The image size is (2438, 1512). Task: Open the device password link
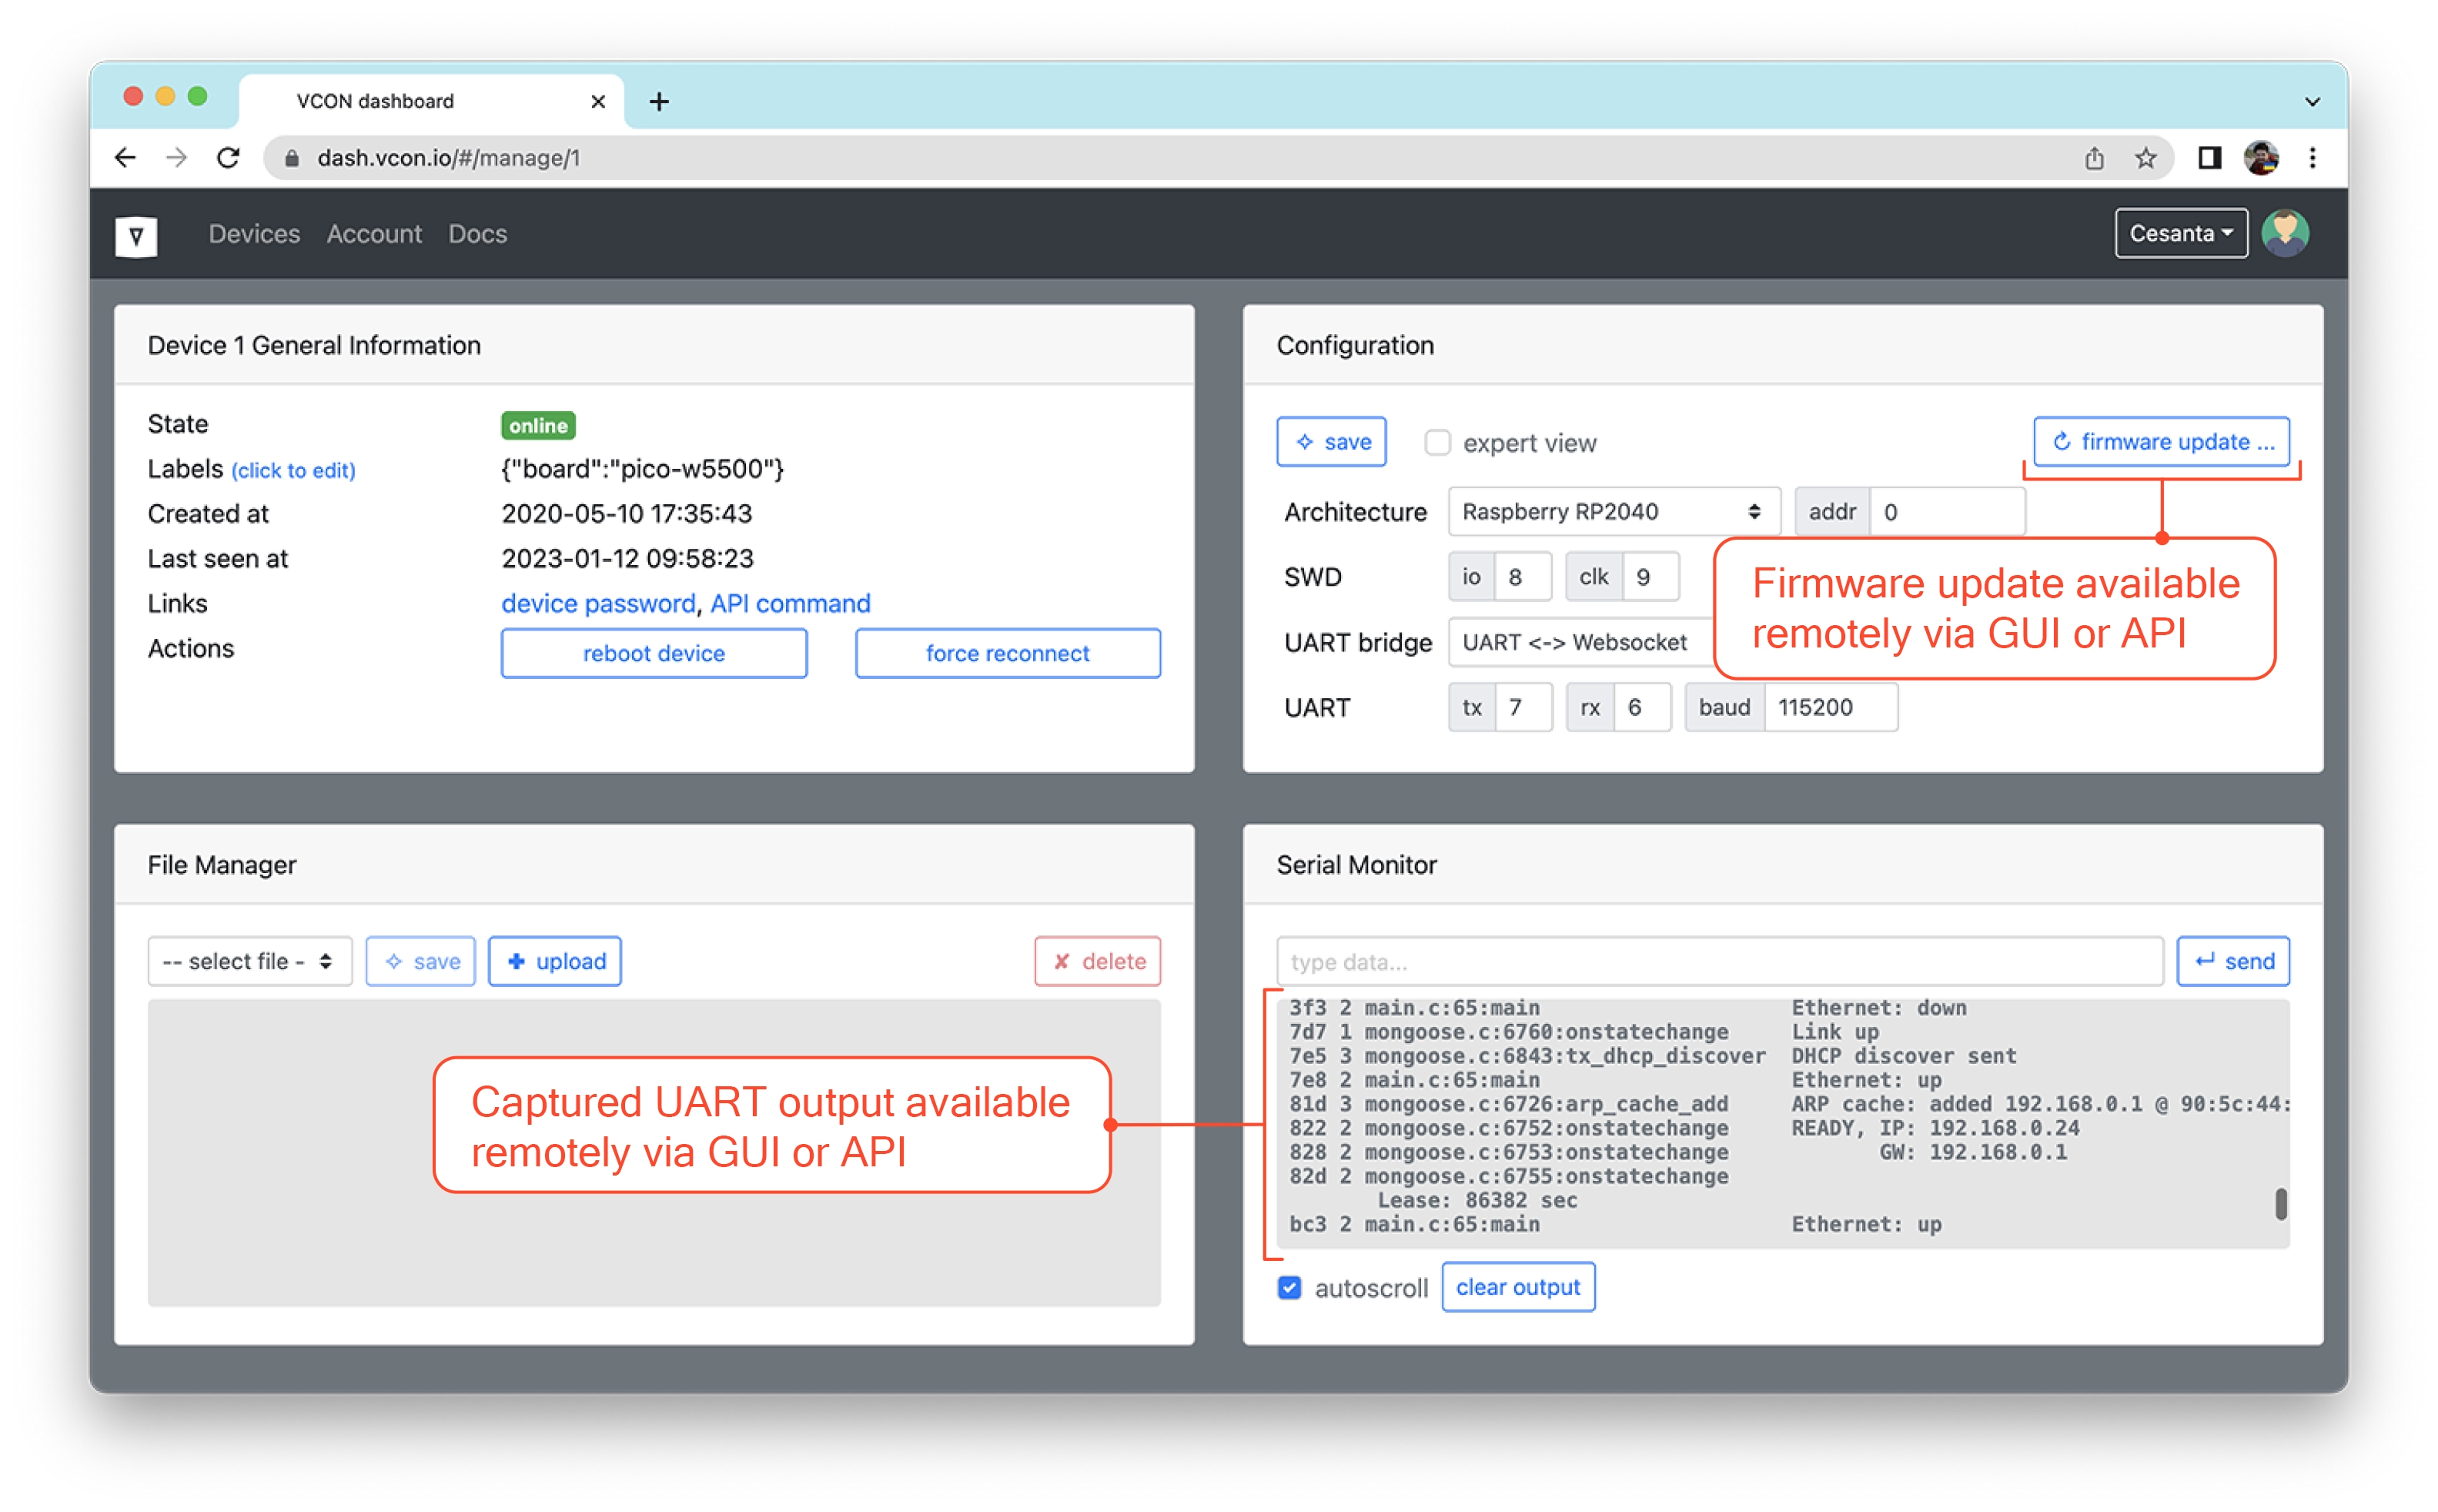pyautogui.click(x=597, y=604)
